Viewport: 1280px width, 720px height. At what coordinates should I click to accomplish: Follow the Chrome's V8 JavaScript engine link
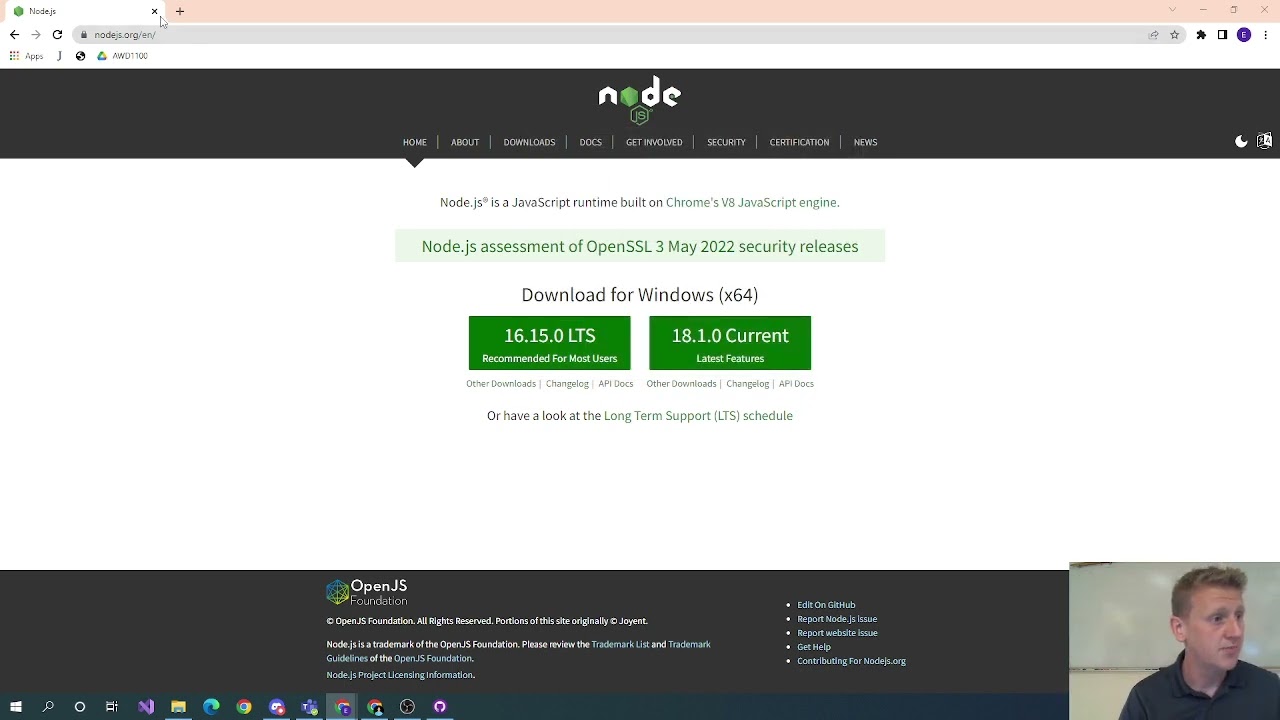pyautogui.click(x=752, y=202)
